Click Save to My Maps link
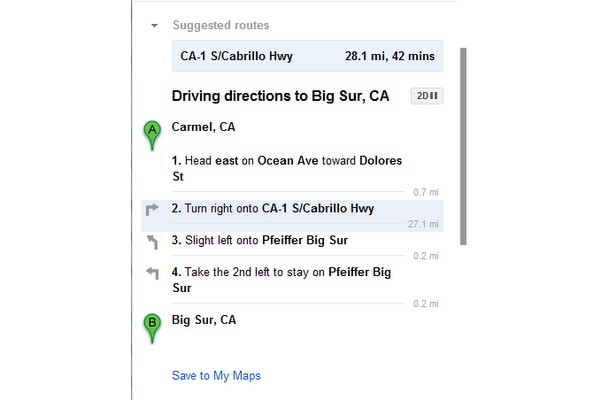The image size is (600, 400). (216, 376)
